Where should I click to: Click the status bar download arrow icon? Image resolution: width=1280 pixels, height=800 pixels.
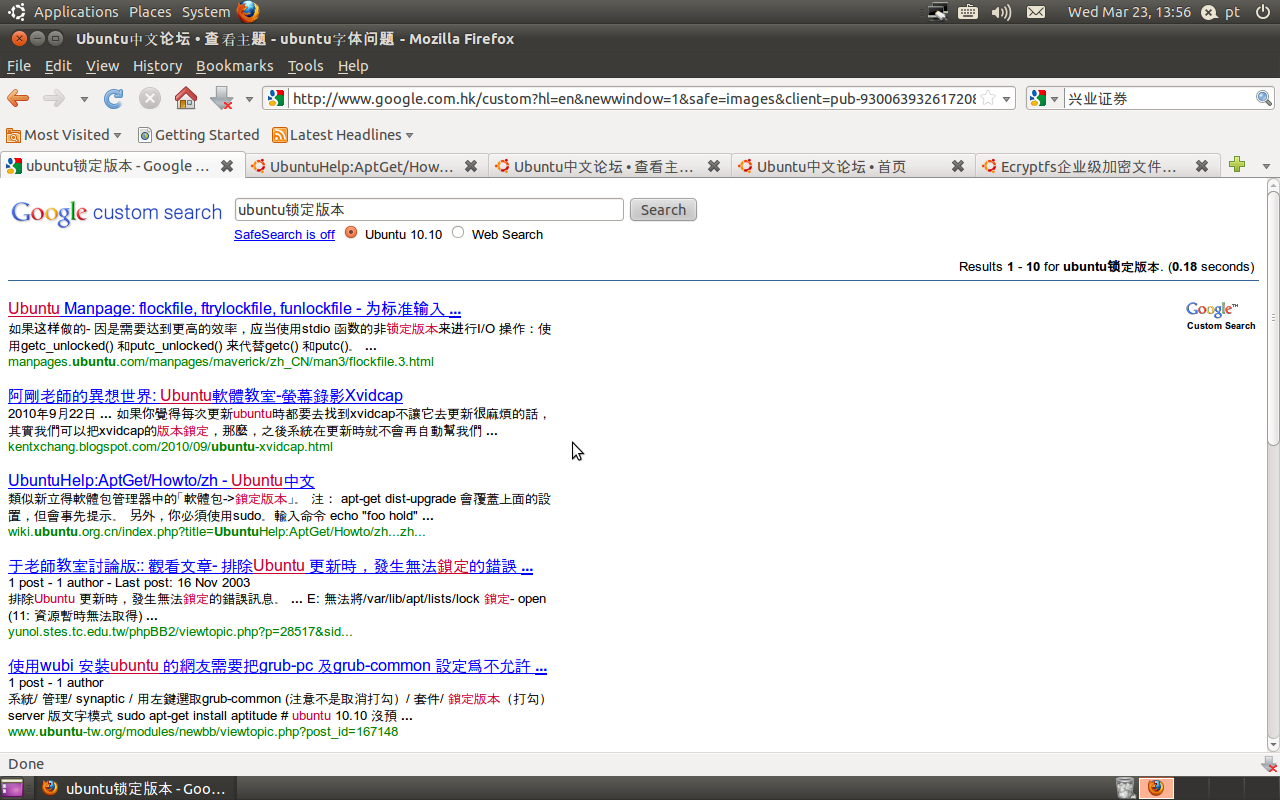point(1269,764)
